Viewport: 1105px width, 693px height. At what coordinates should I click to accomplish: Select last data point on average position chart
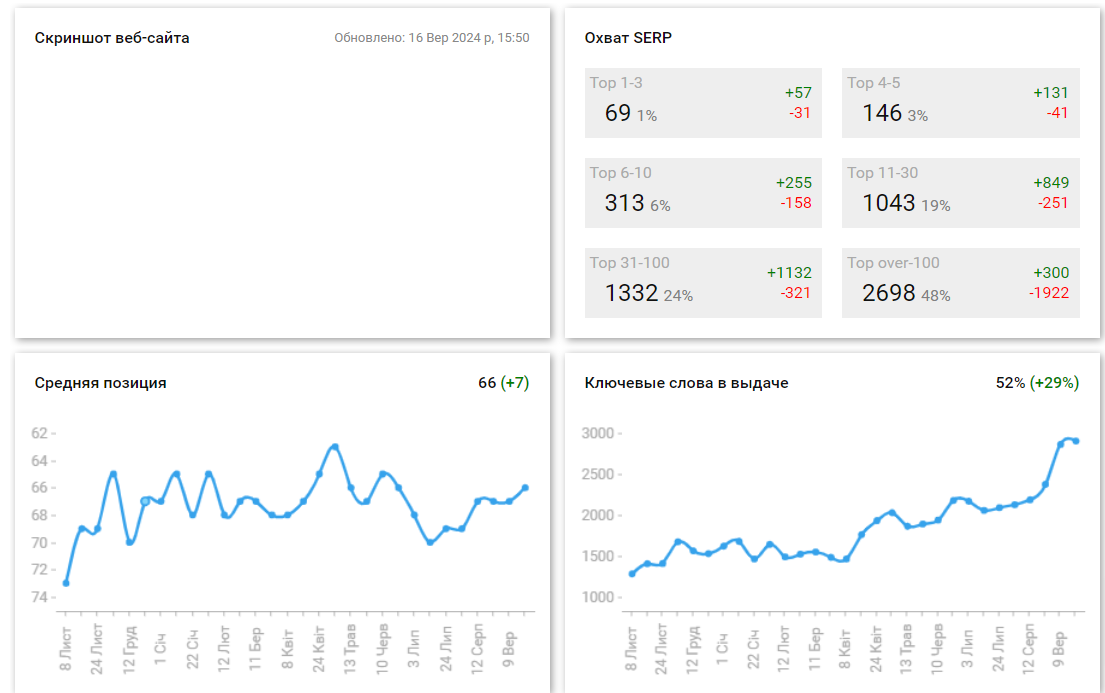[526, 488]
